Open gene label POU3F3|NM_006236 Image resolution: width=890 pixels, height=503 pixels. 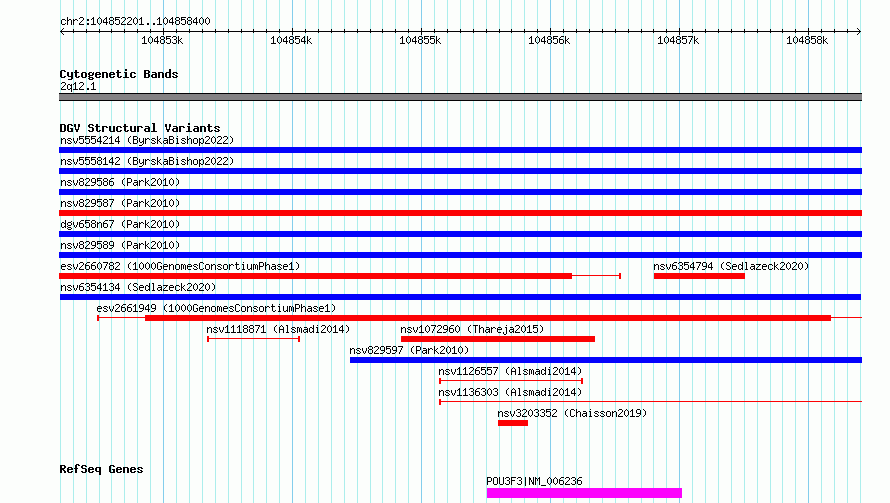[534, 481]
